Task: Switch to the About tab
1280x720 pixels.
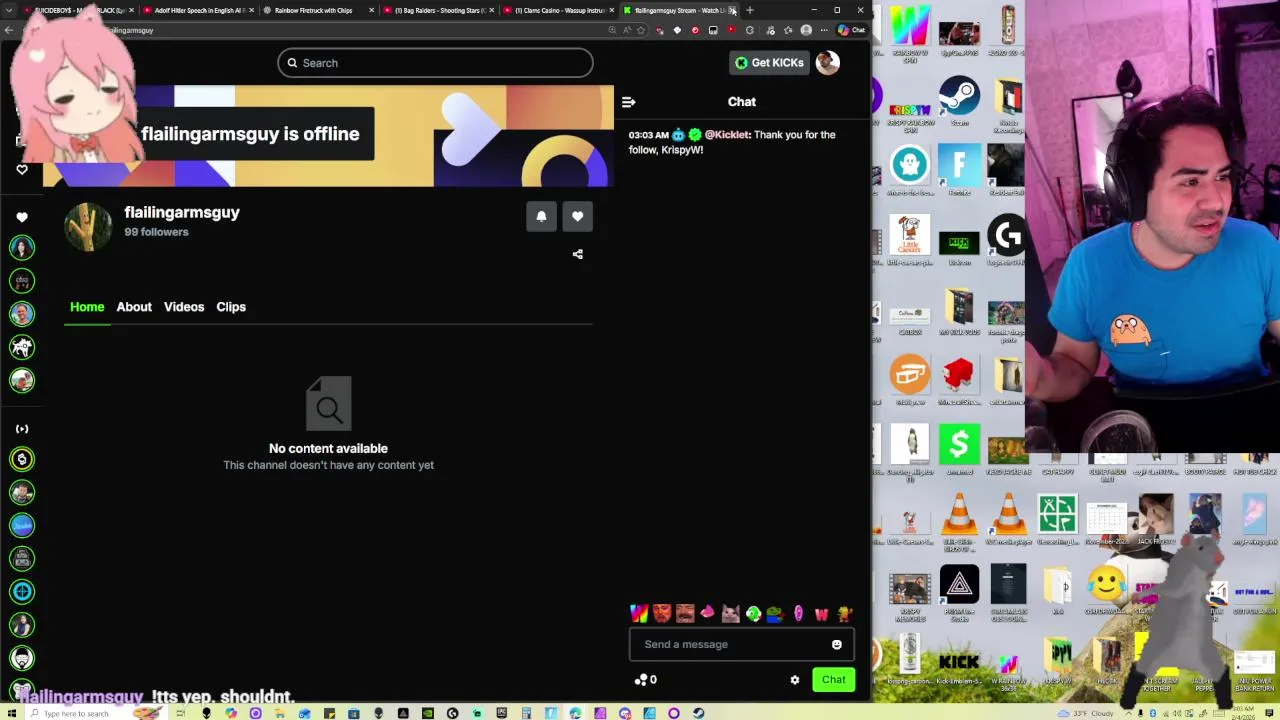Action: 134,307
